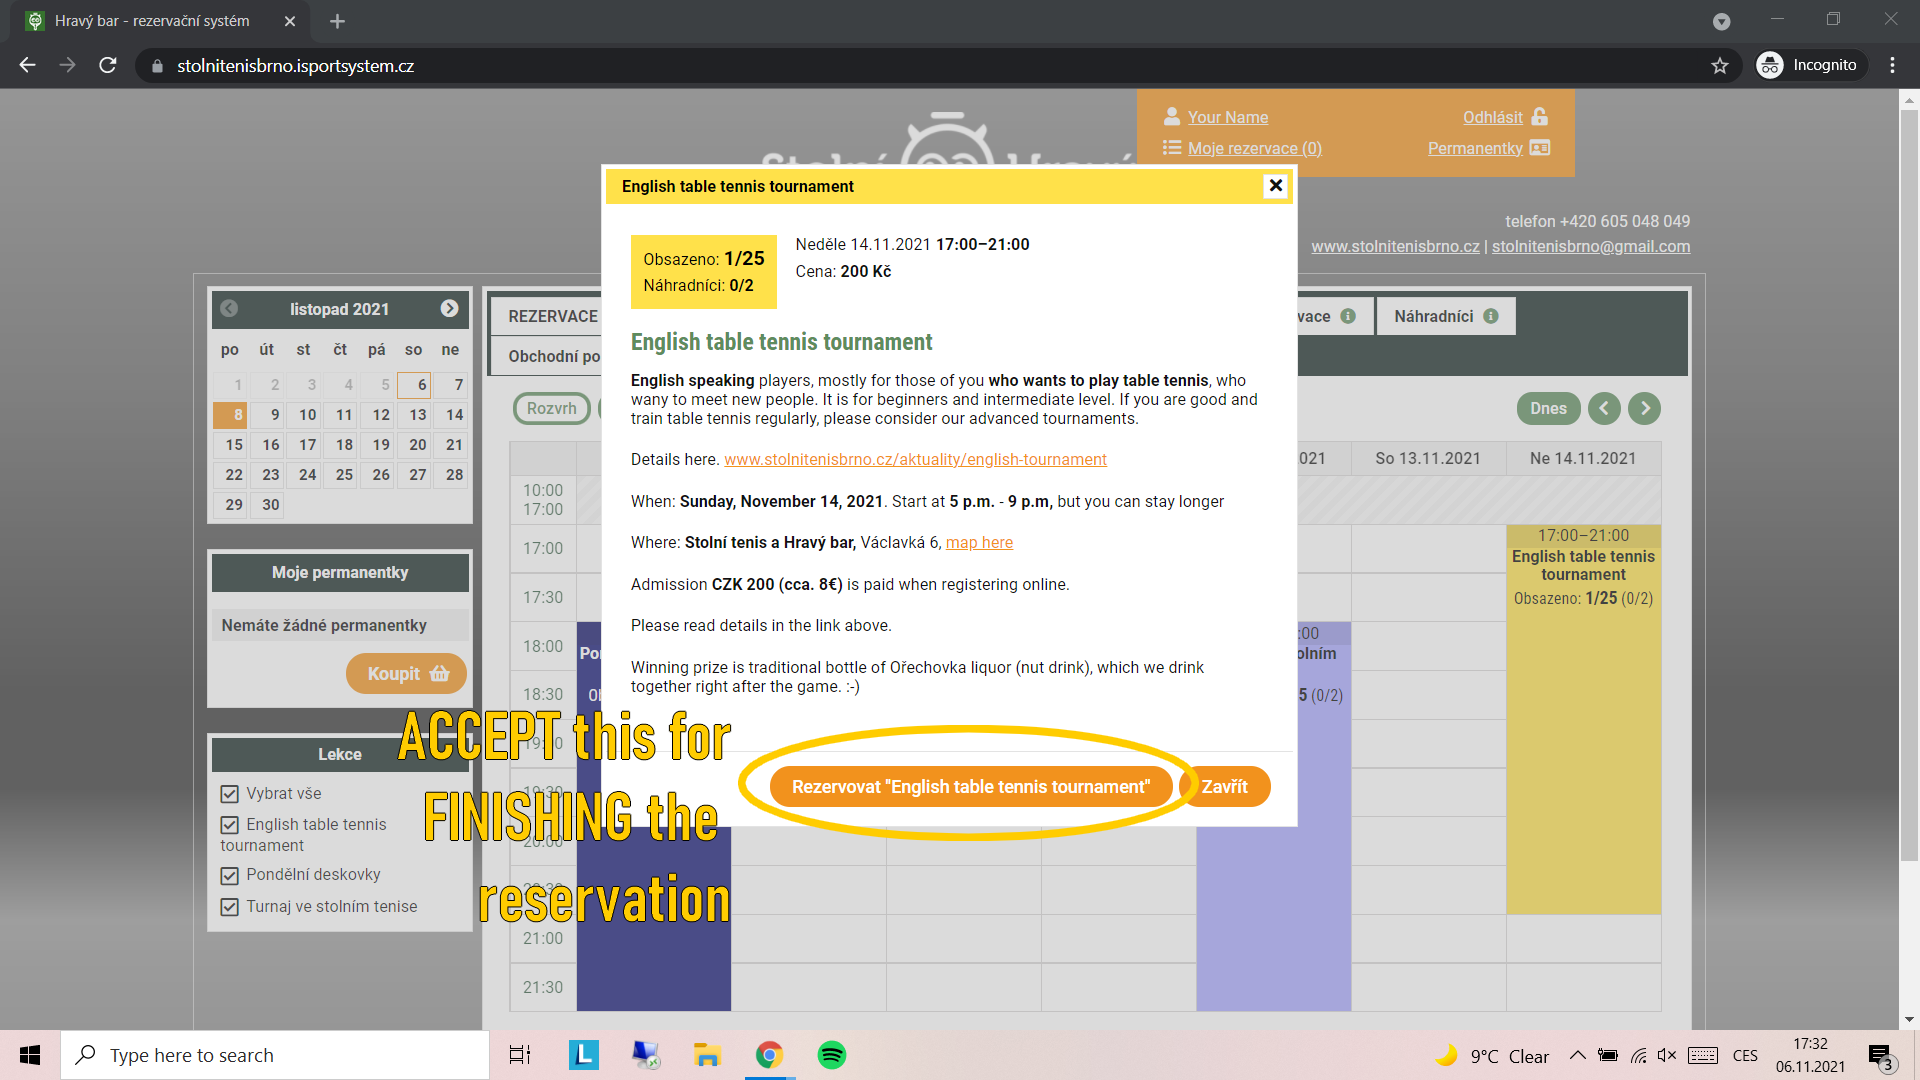Click the Náhradníci info icon

(x=1491, y=316)
